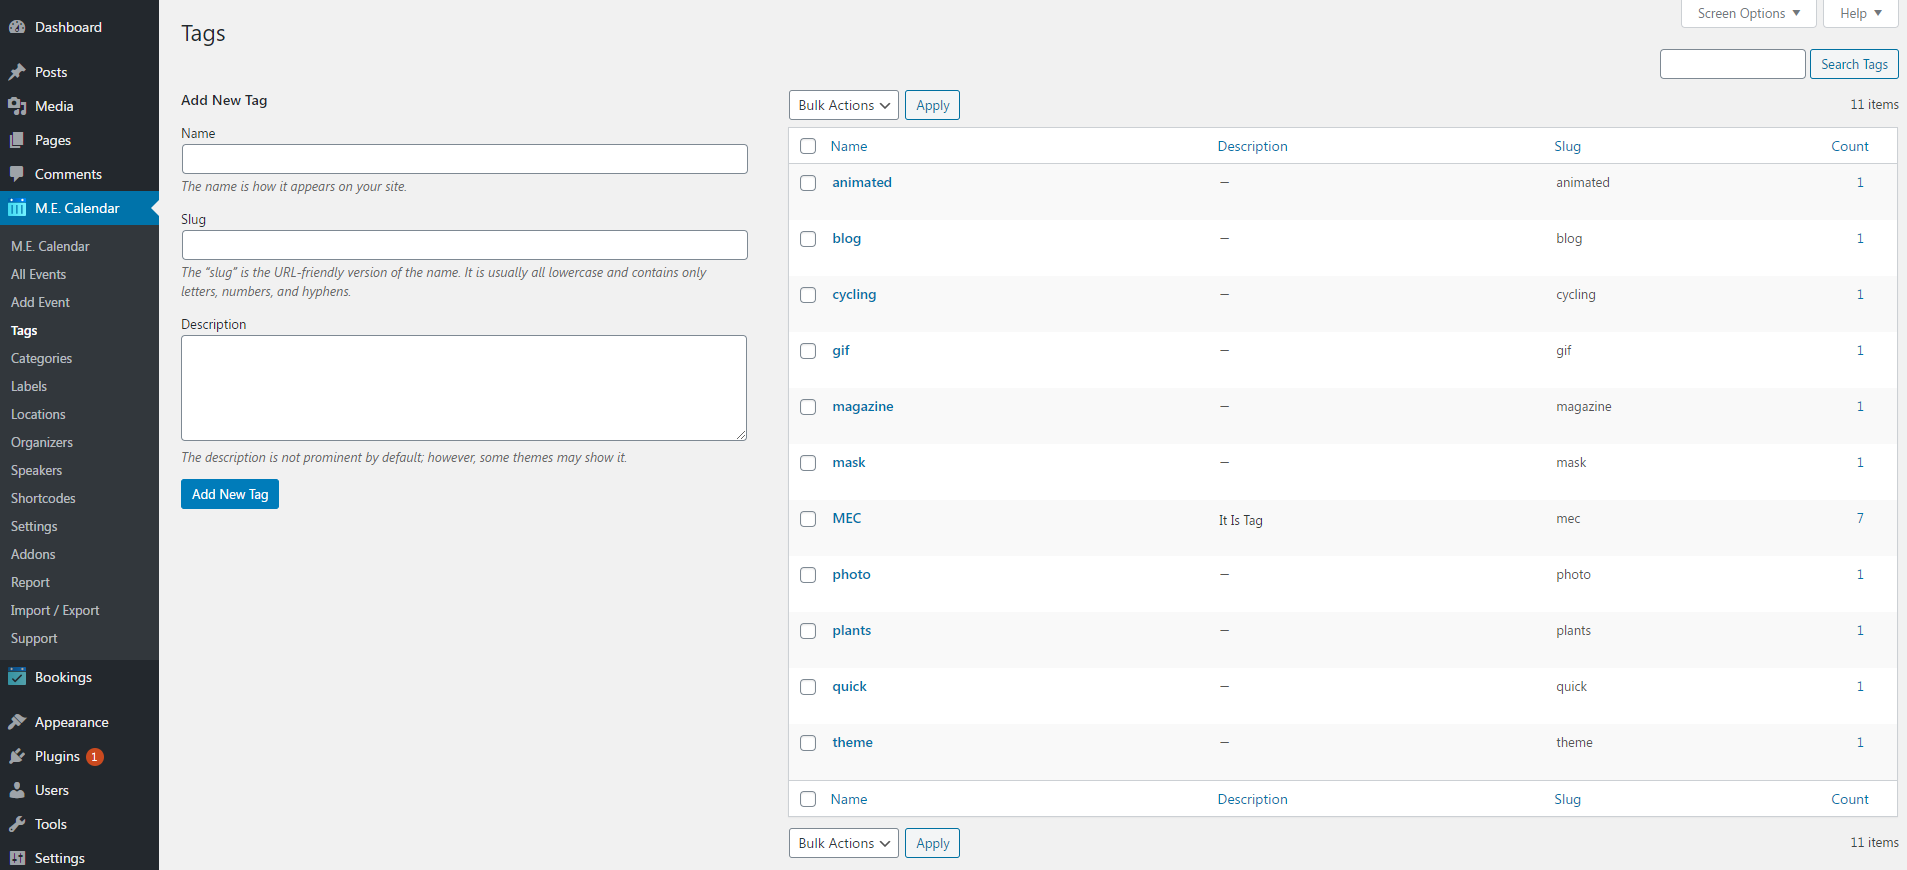Click the Search Tags button
This screenshot has height=870, width=1907.
coord(1854,64)
